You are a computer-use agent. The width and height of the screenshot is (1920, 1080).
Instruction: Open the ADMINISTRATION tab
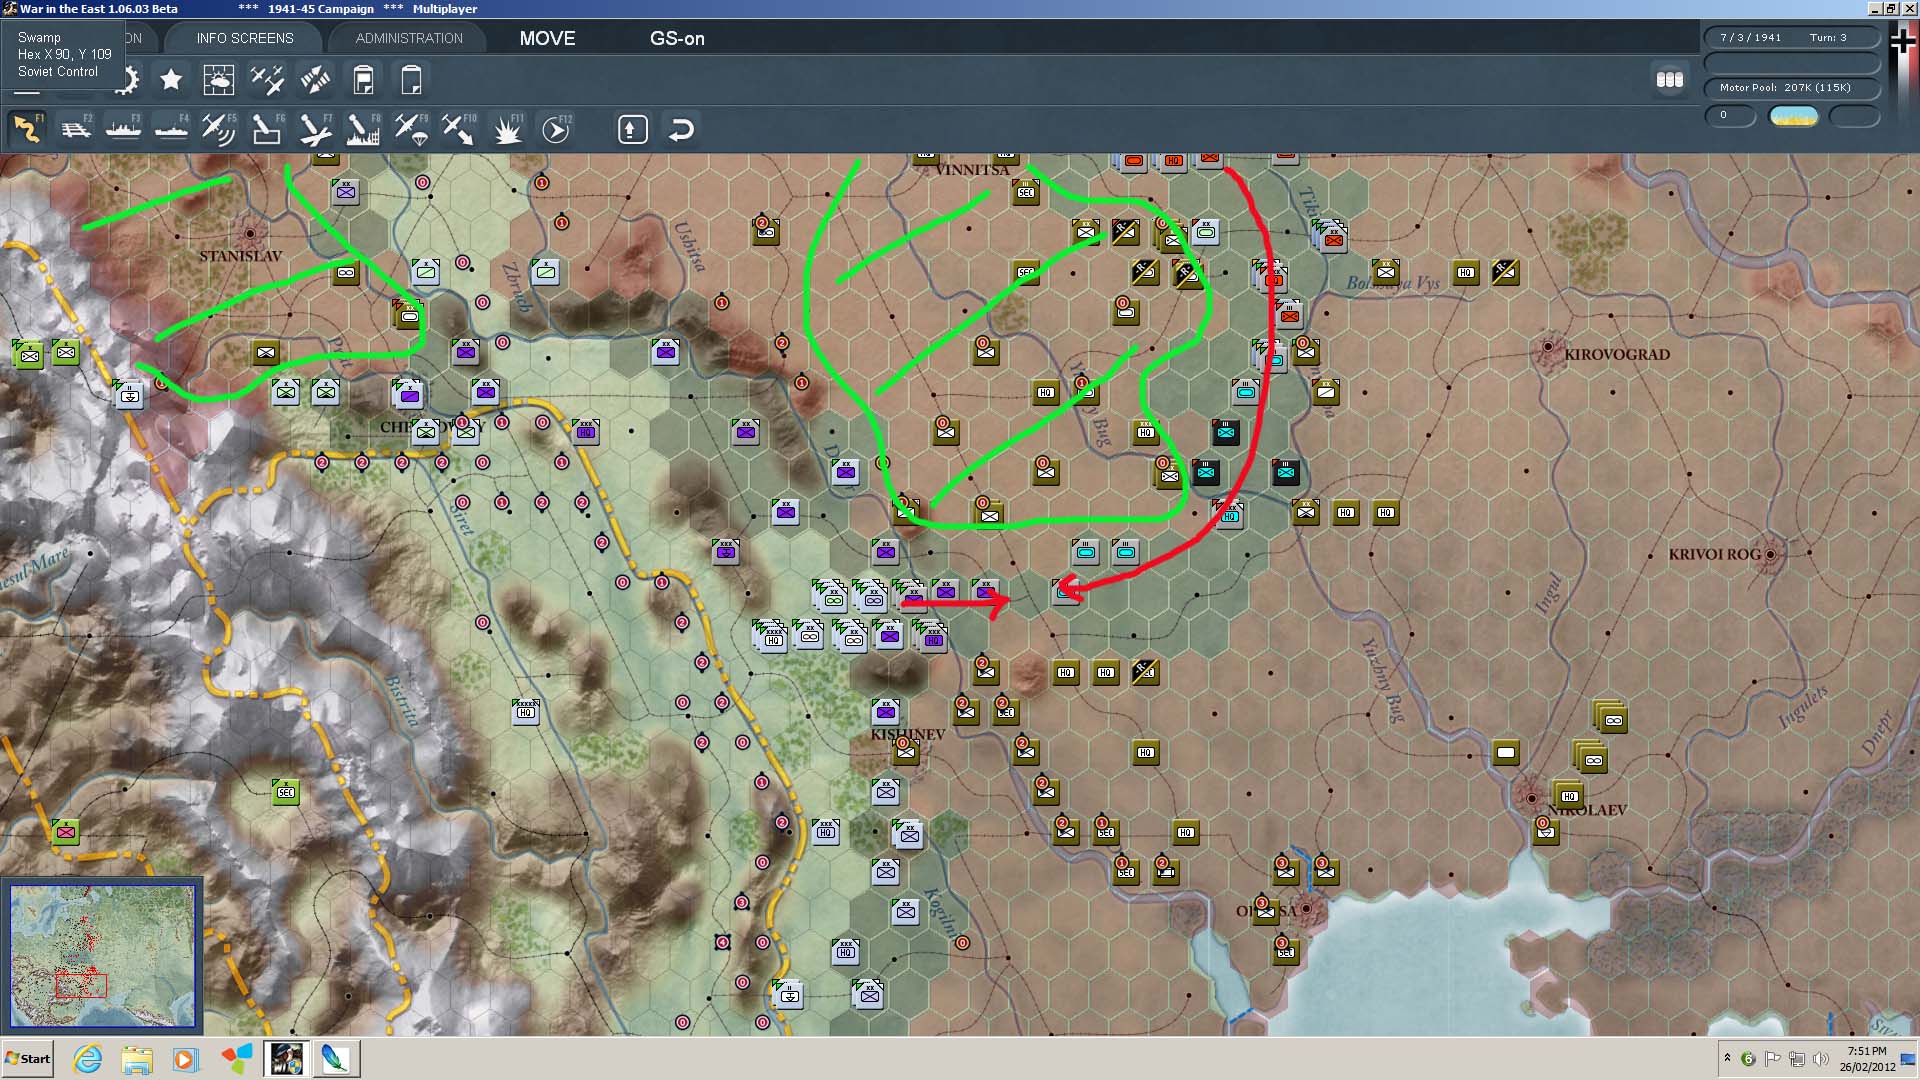409,38
